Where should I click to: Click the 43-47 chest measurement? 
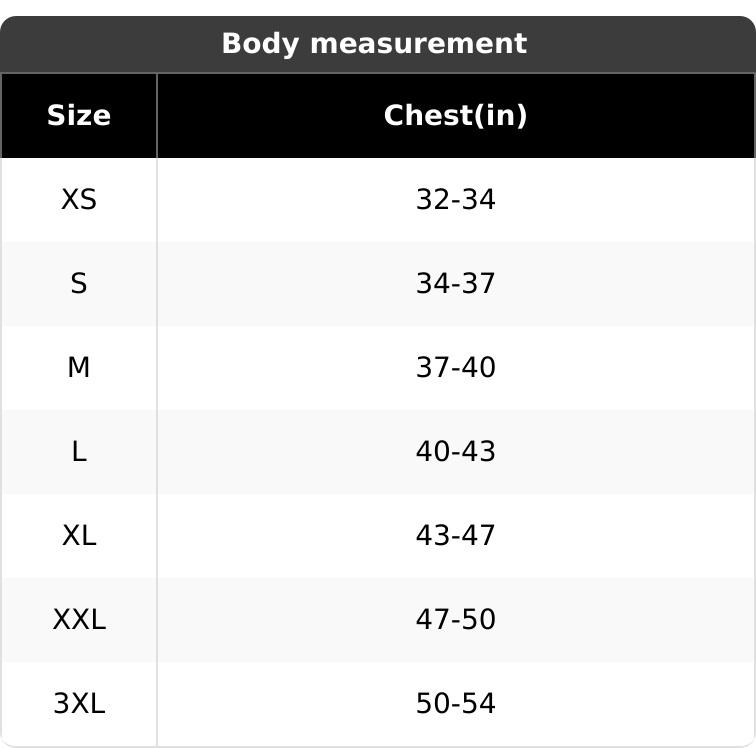coord(455,536)
